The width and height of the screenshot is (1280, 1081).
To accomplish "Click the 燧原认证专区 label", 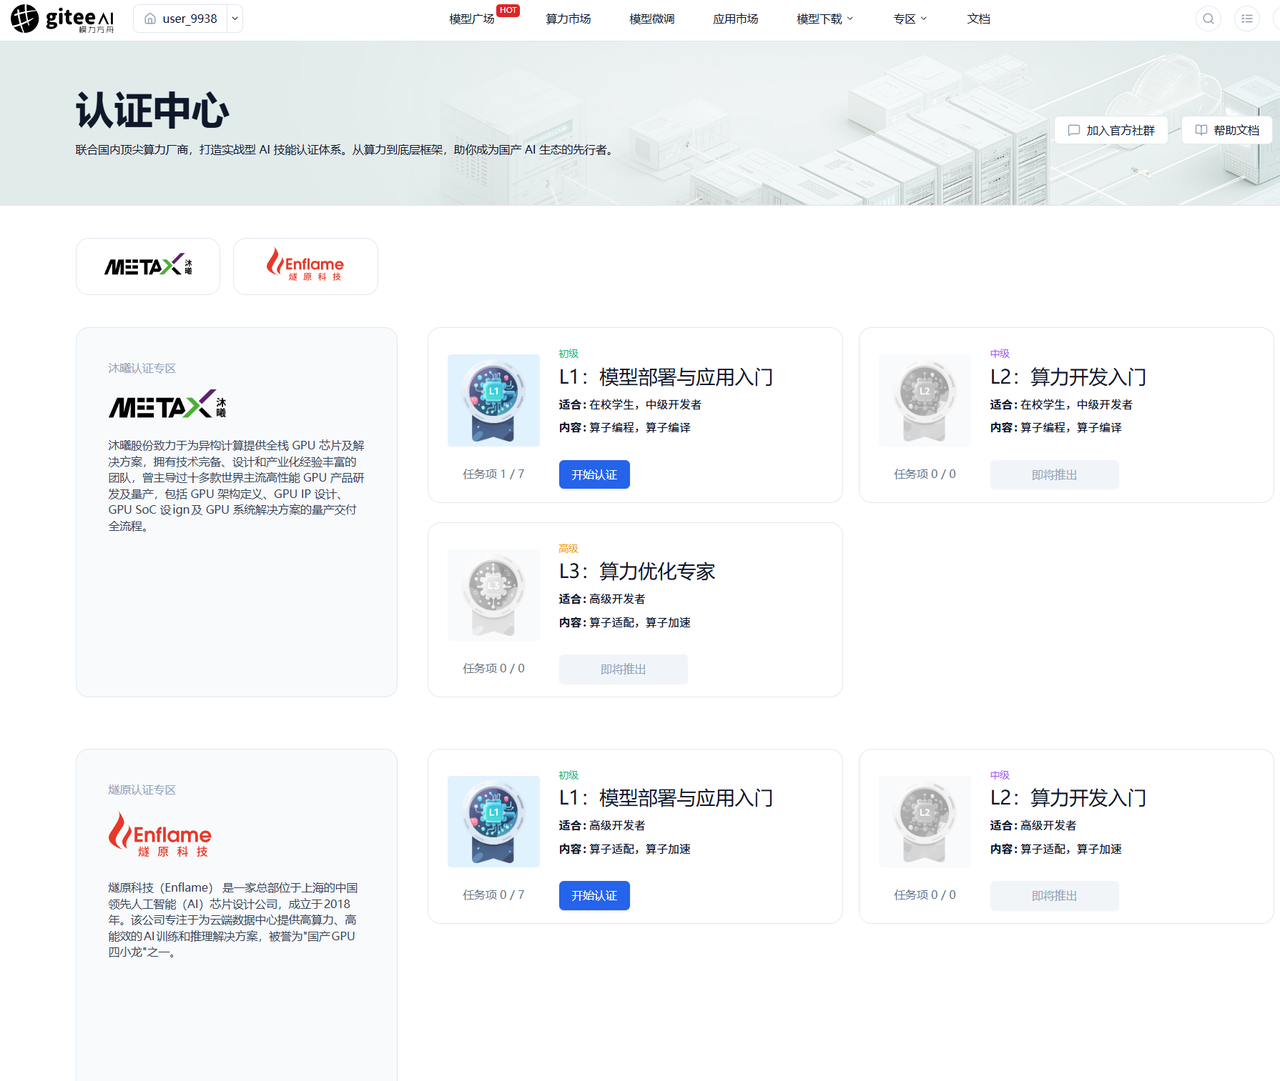I will coord(142,790).
